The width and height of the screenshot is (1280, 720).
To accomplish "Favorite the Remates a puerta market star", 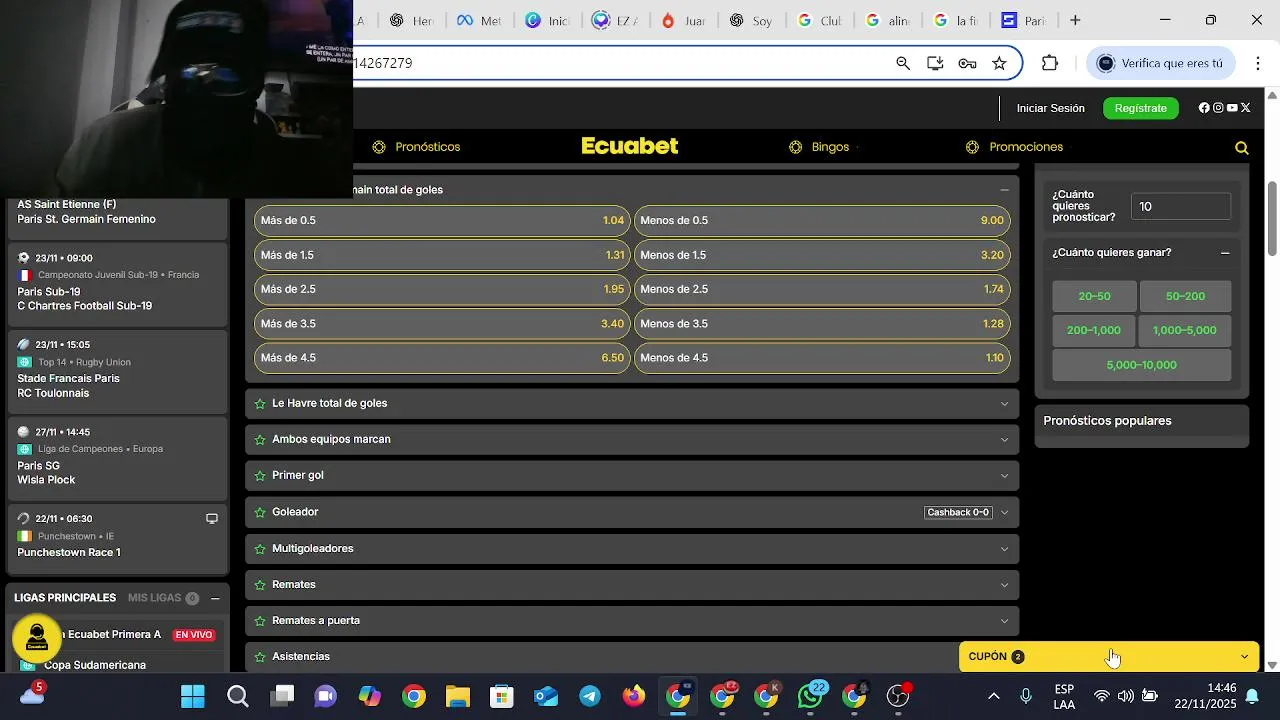I will pos(260,620).
